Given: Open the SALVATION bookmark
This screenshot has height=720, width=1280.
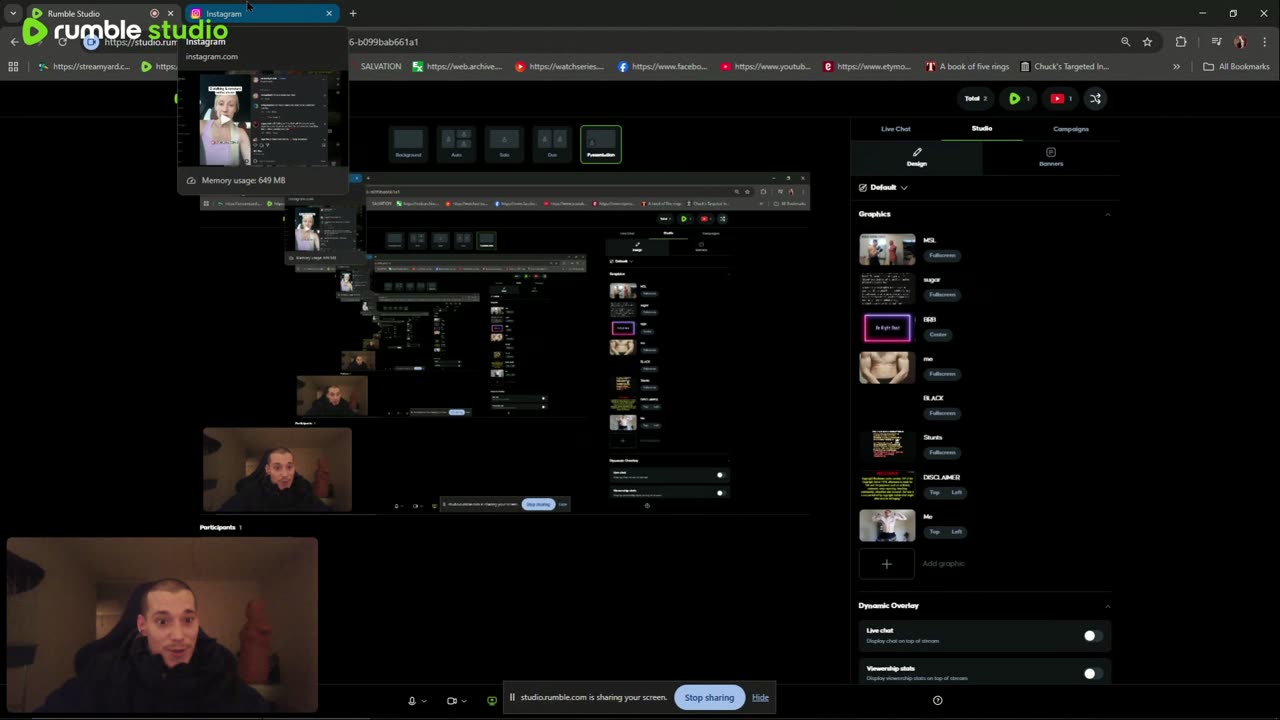Looking at the screenshot, I should [380, 67].
